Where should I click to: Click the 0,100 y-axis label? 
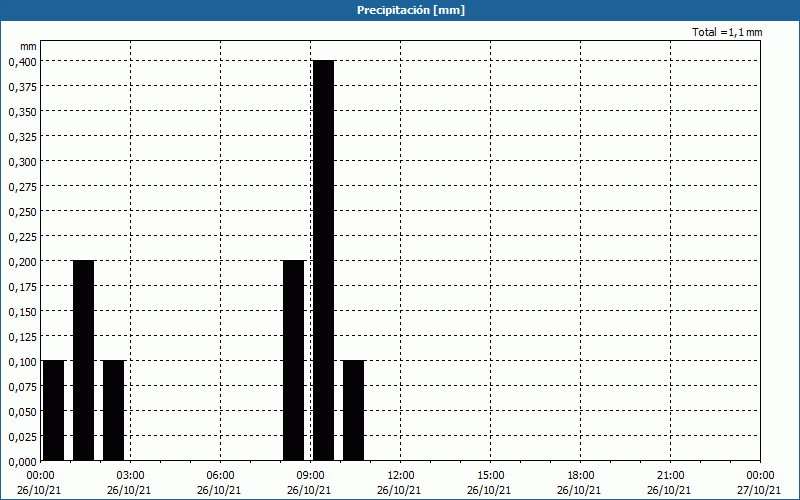point(23,362)
